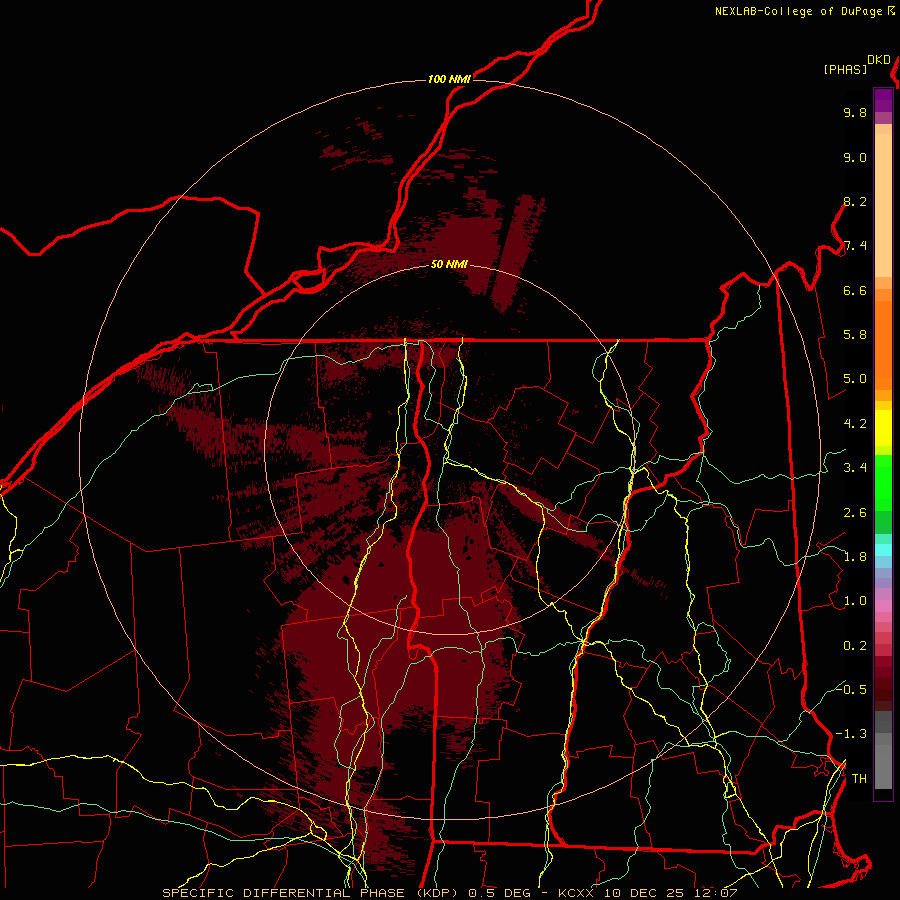Viewport: 900px width, 900px height.
Task: Pick the bright yellow band on color bar
Action: pos(883,428)
